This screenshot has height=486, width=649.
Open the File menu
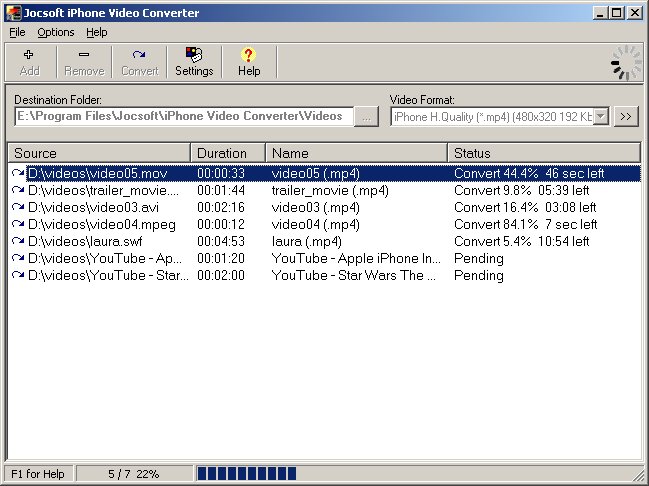click(x=17, y=32)
